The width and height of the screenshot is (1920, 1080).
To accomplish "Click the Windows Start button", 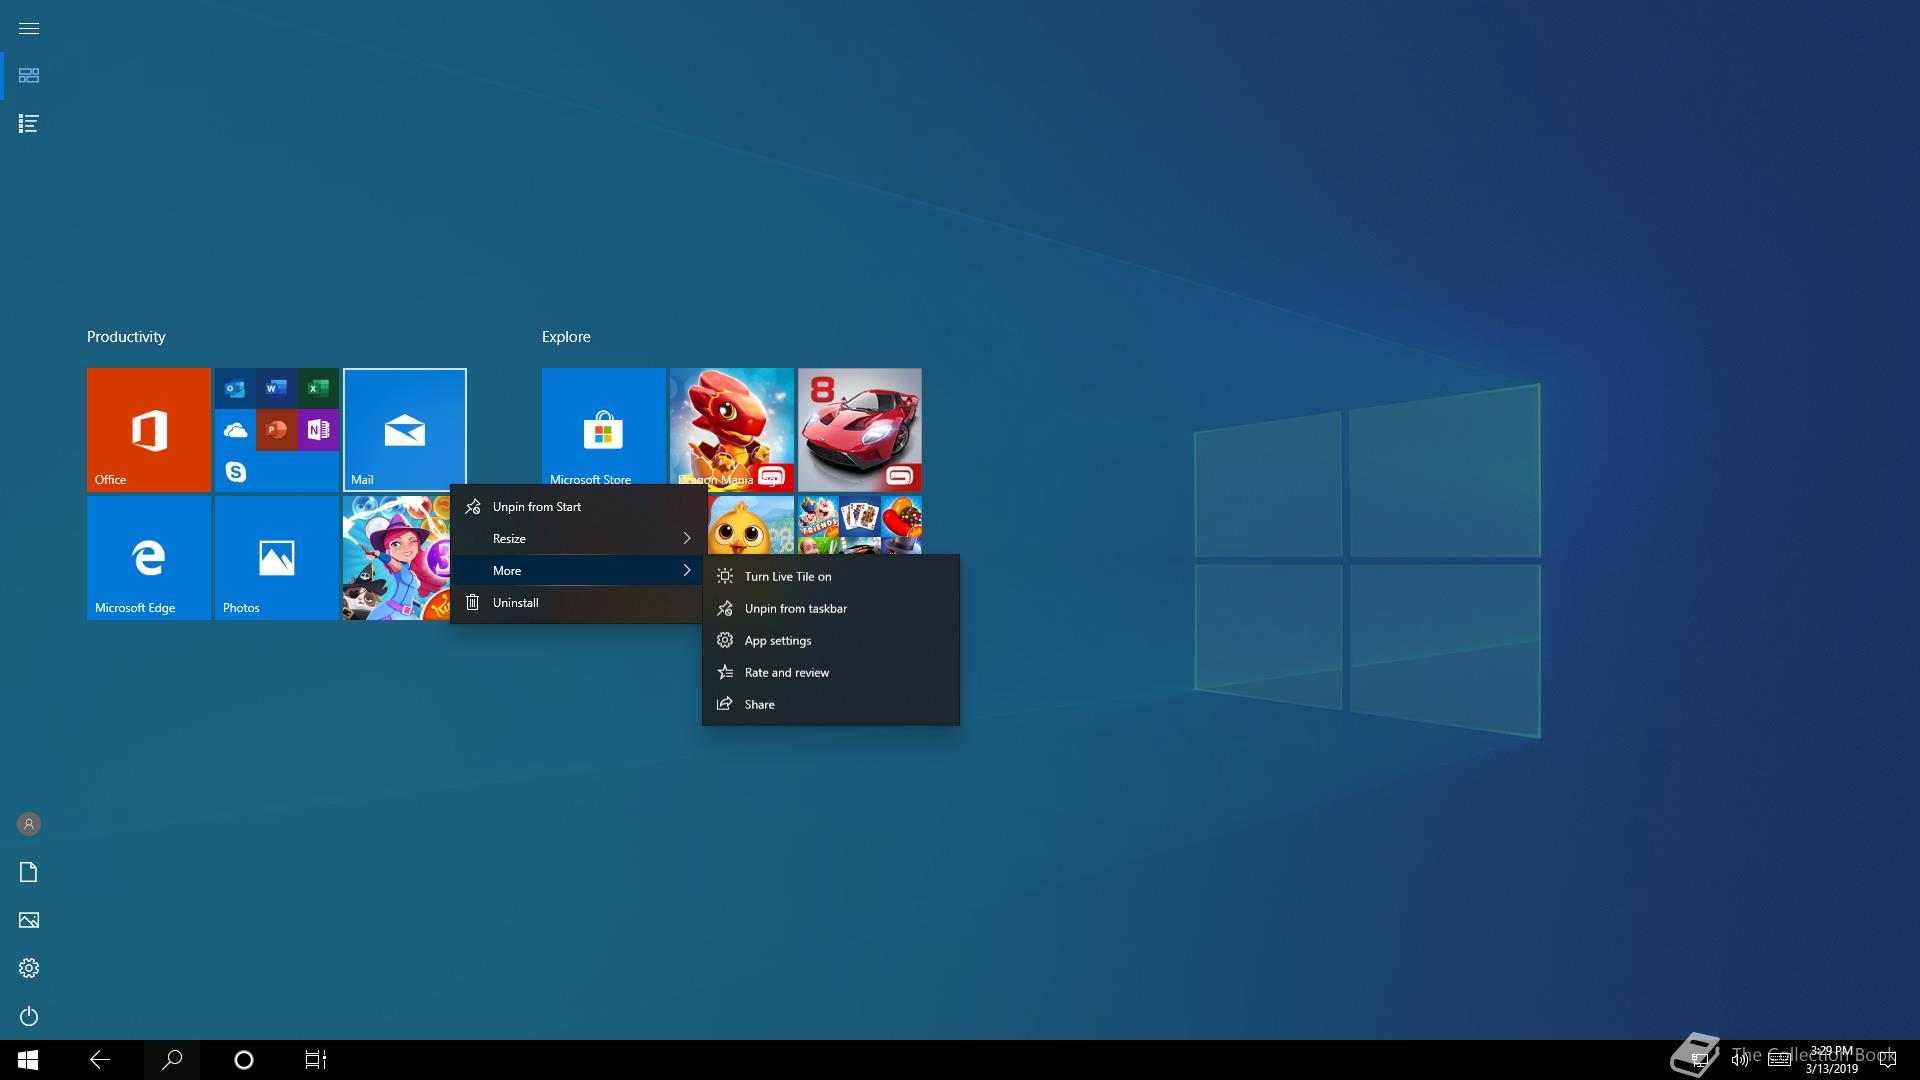I will (x=28, y=1060).
